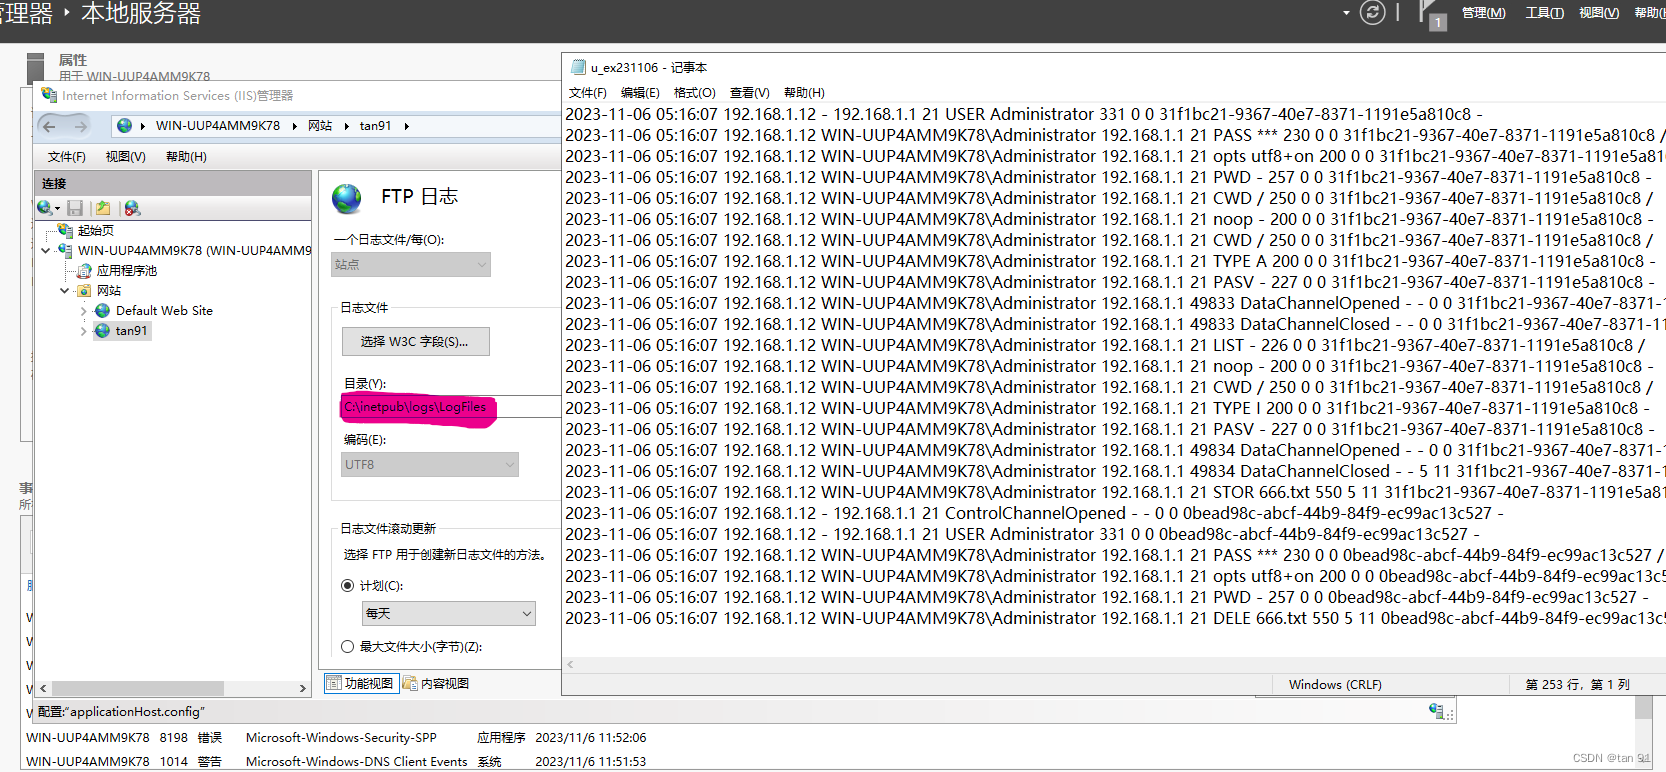Click the 选择 W3C 字段(S)... button
This screenshot has width=1666, height=772.
pos(416,341)
